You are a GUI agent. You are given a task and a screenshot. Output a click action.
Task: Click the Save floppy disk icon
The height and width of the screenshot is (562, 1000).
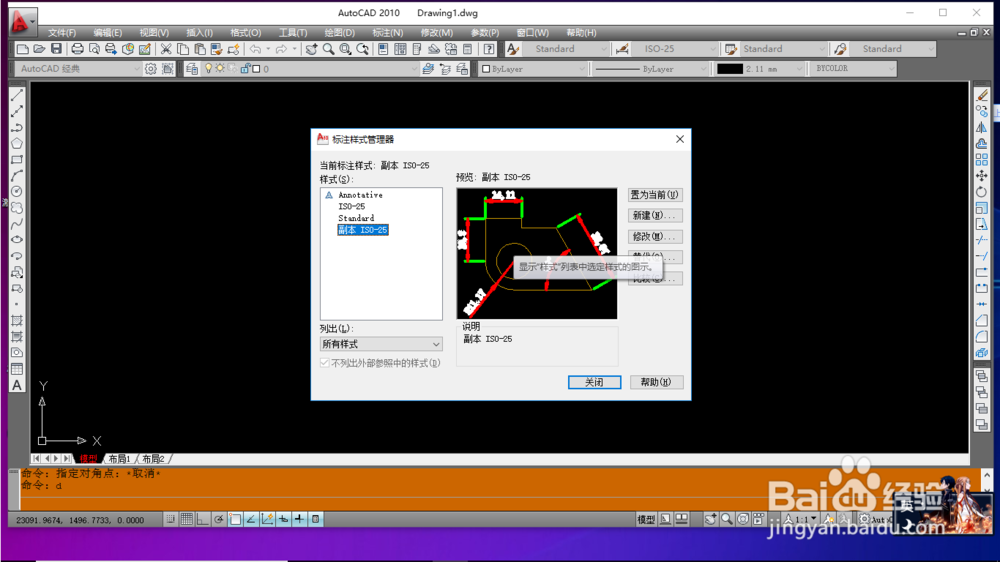coord(56,49)
